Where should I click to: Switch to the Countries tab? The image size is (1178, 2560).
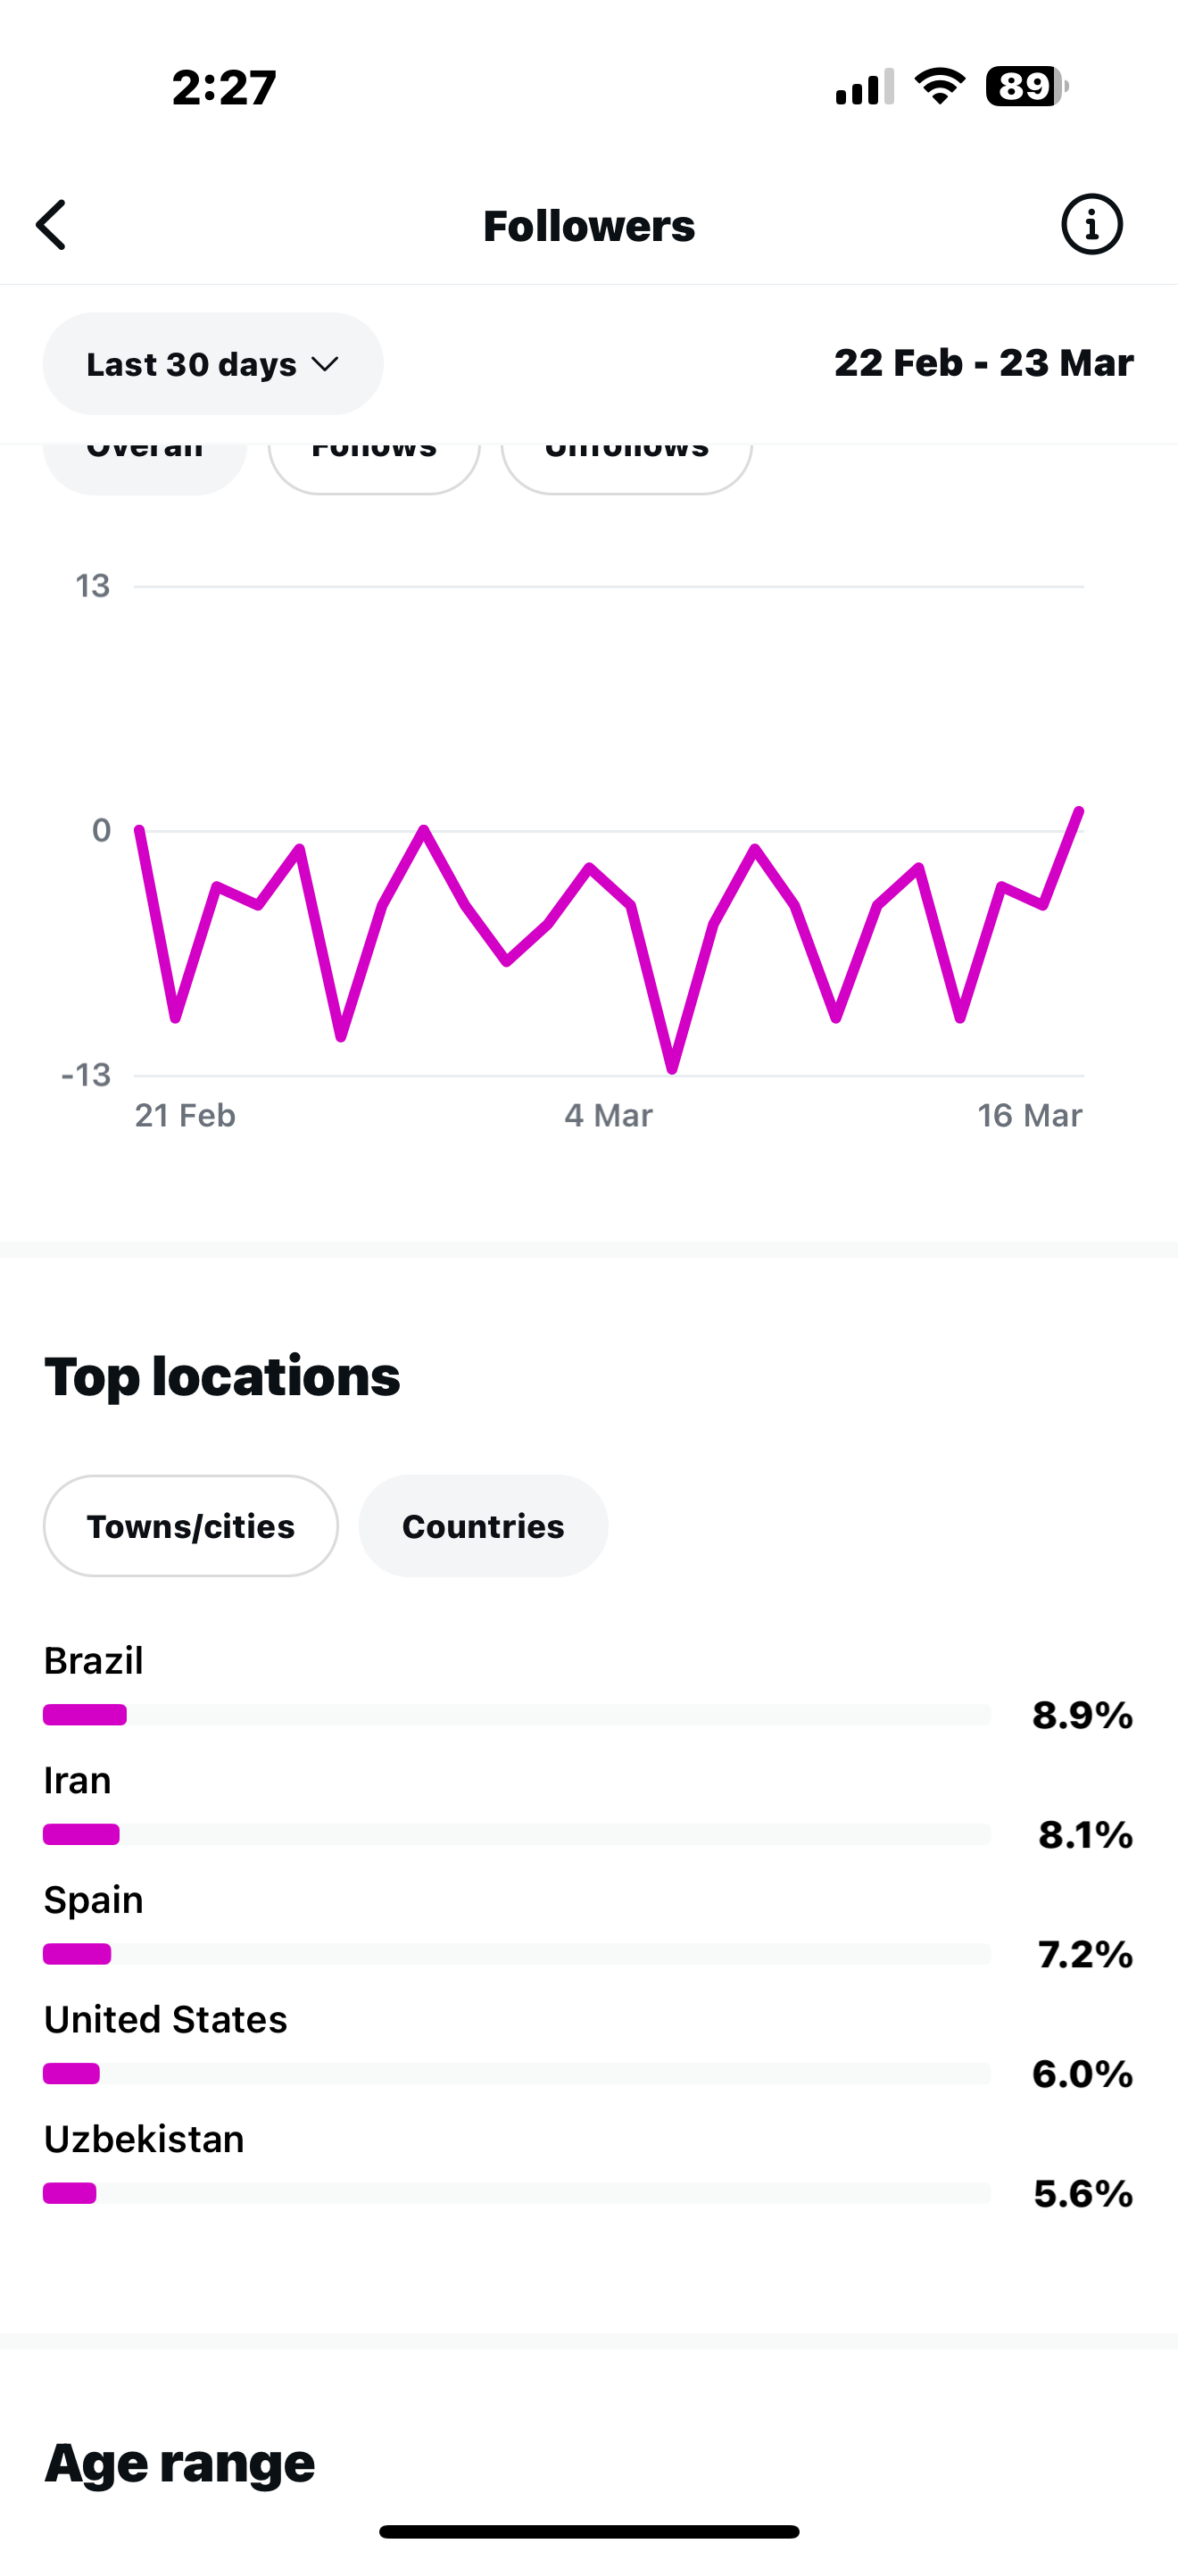pos(483,1525)
